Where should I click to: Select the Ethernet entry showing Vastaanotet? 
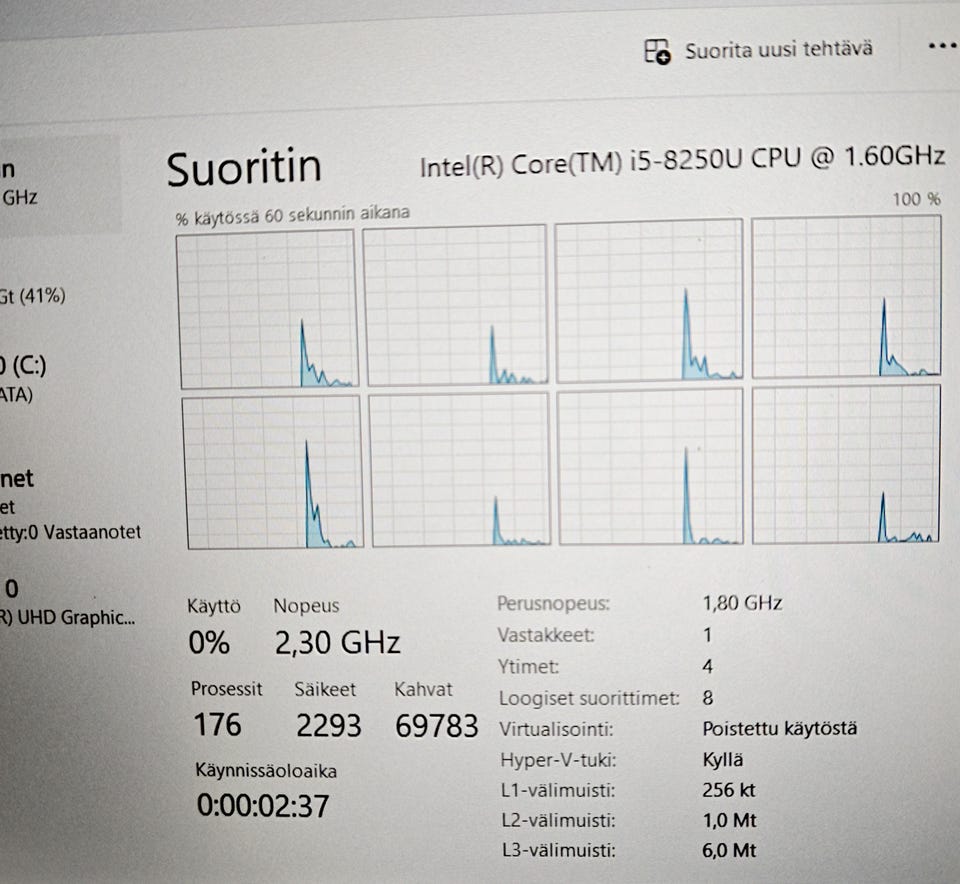pyautogui.click(x=70, y=505)
